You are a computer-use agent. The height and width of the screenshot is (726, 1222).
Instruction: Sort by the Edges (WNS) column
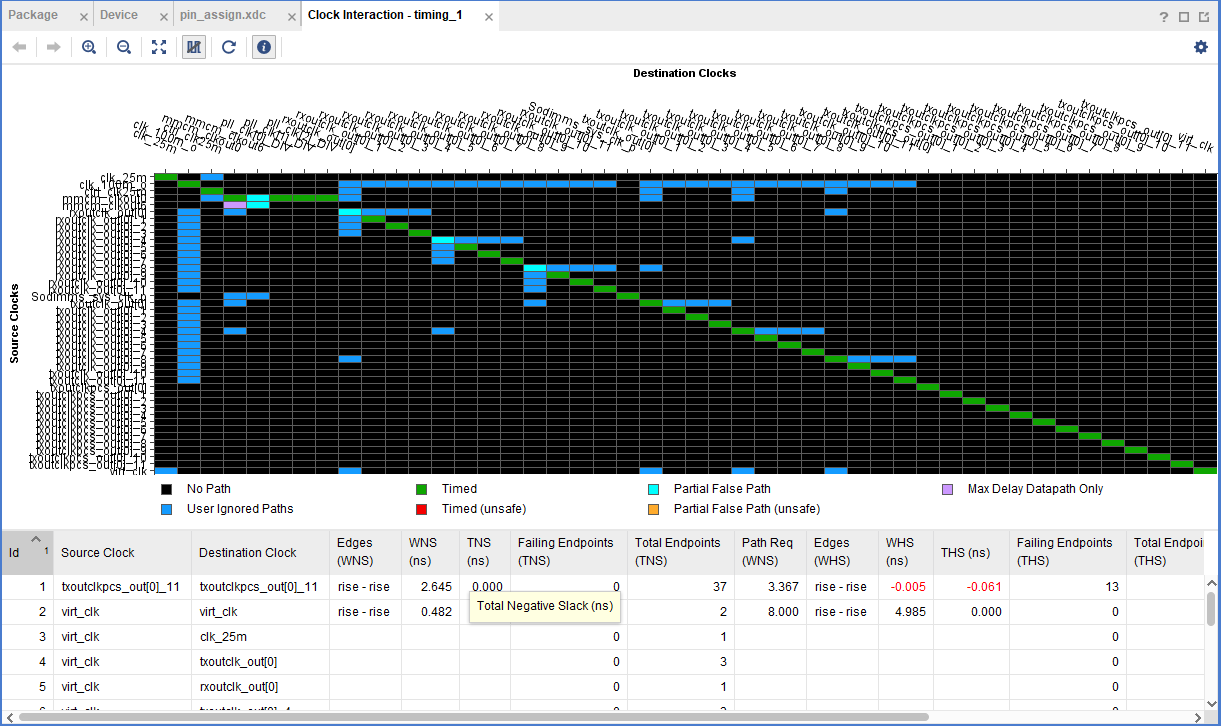coord(365,552)
